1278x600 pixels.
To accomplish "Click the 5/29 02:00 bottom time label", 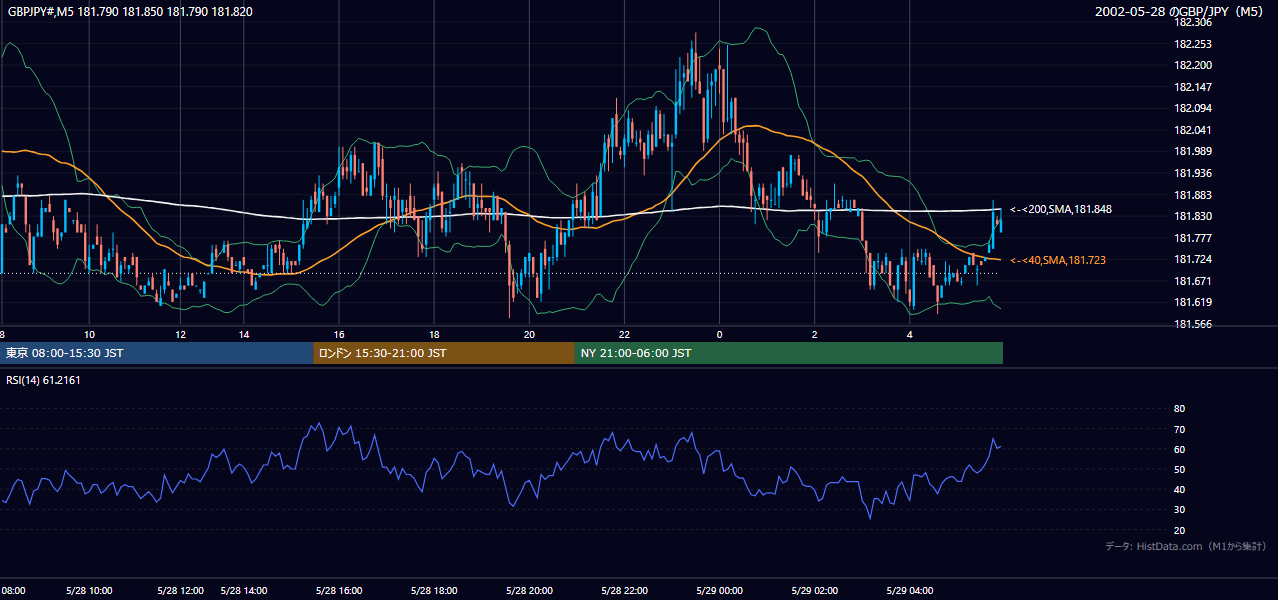I will point(814,590).
